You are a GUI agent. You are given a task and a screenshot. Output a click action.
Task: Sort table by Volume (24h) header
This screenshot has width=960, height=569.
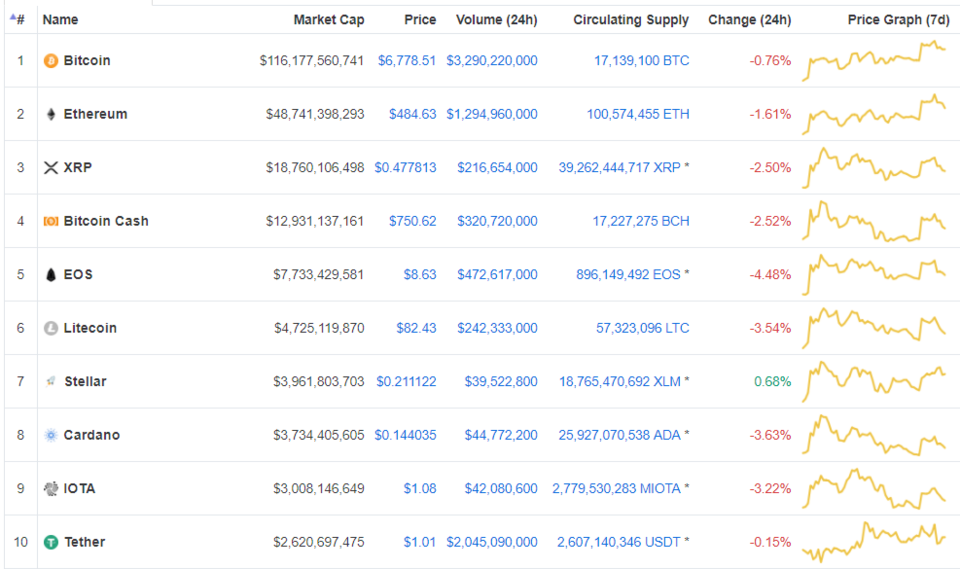(497, 20)
